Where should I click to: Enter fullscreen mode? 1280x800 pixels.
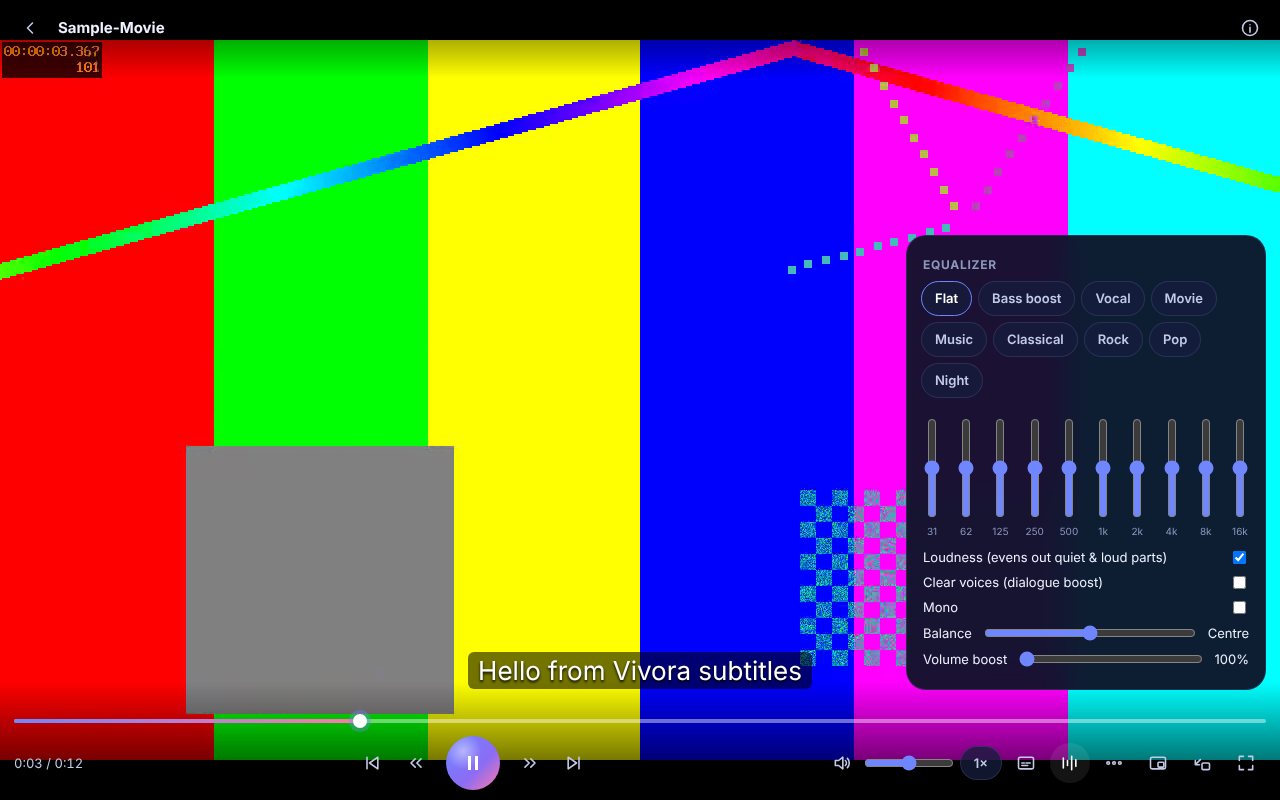[x=1246, y=763]
